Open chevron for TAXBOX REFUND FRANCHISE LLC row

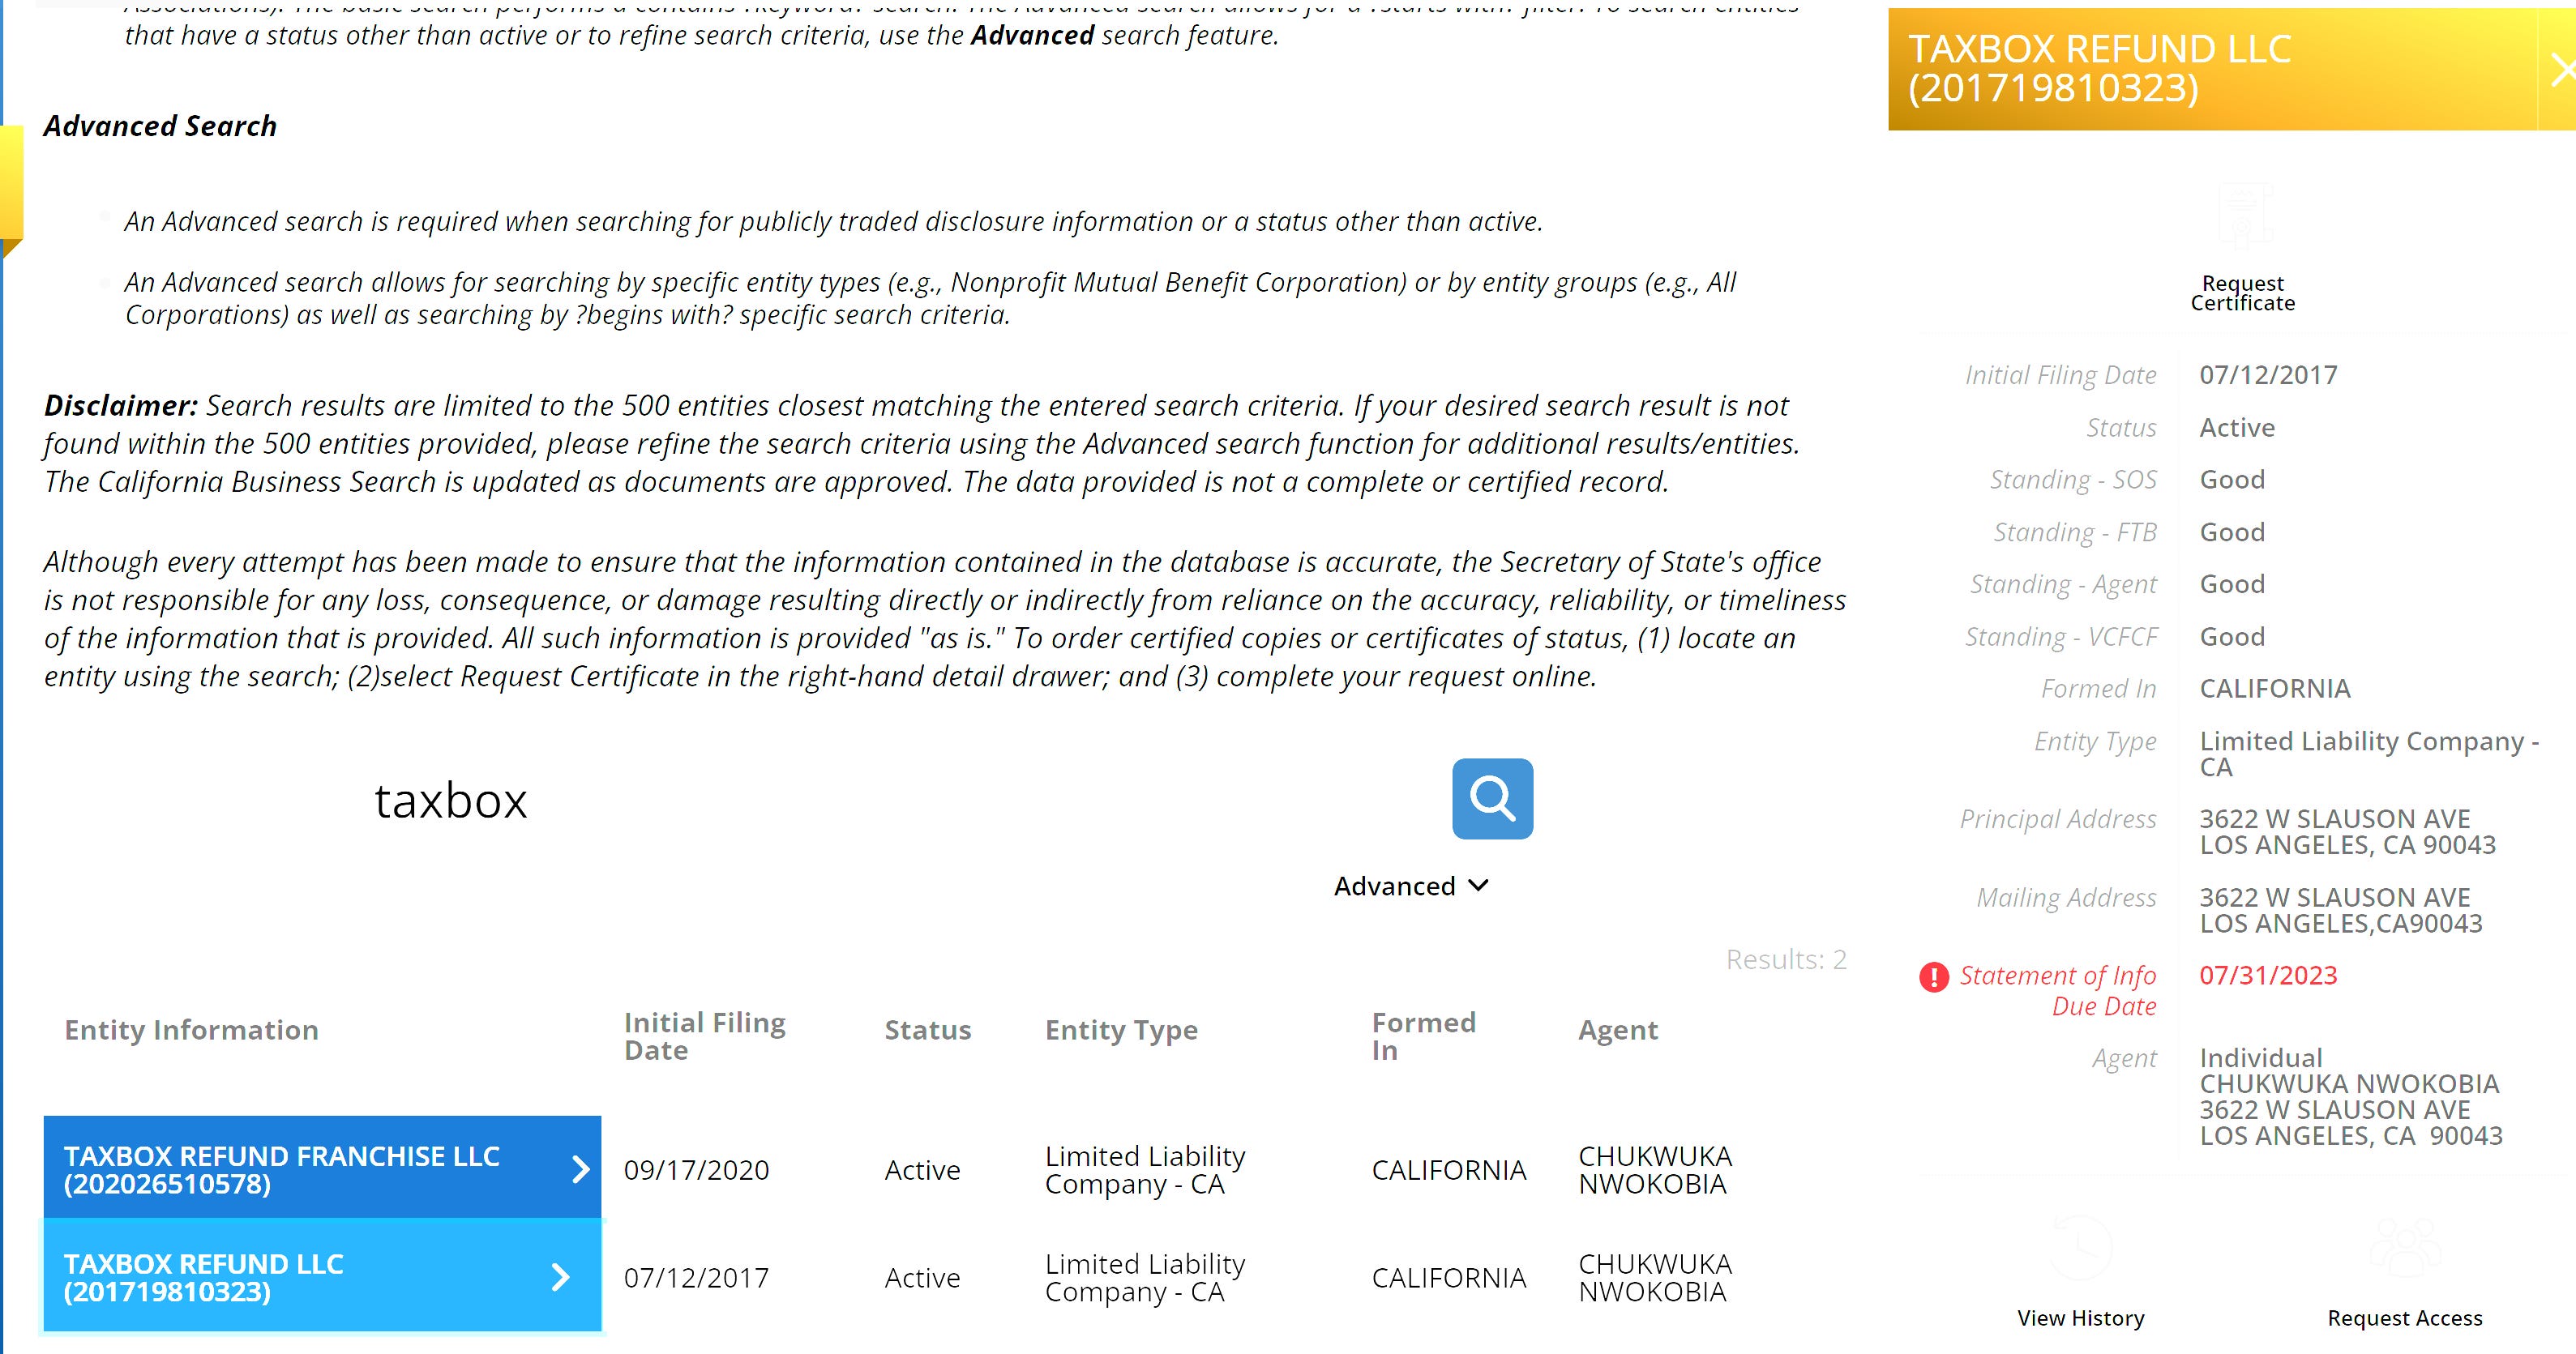(580, 1169)
